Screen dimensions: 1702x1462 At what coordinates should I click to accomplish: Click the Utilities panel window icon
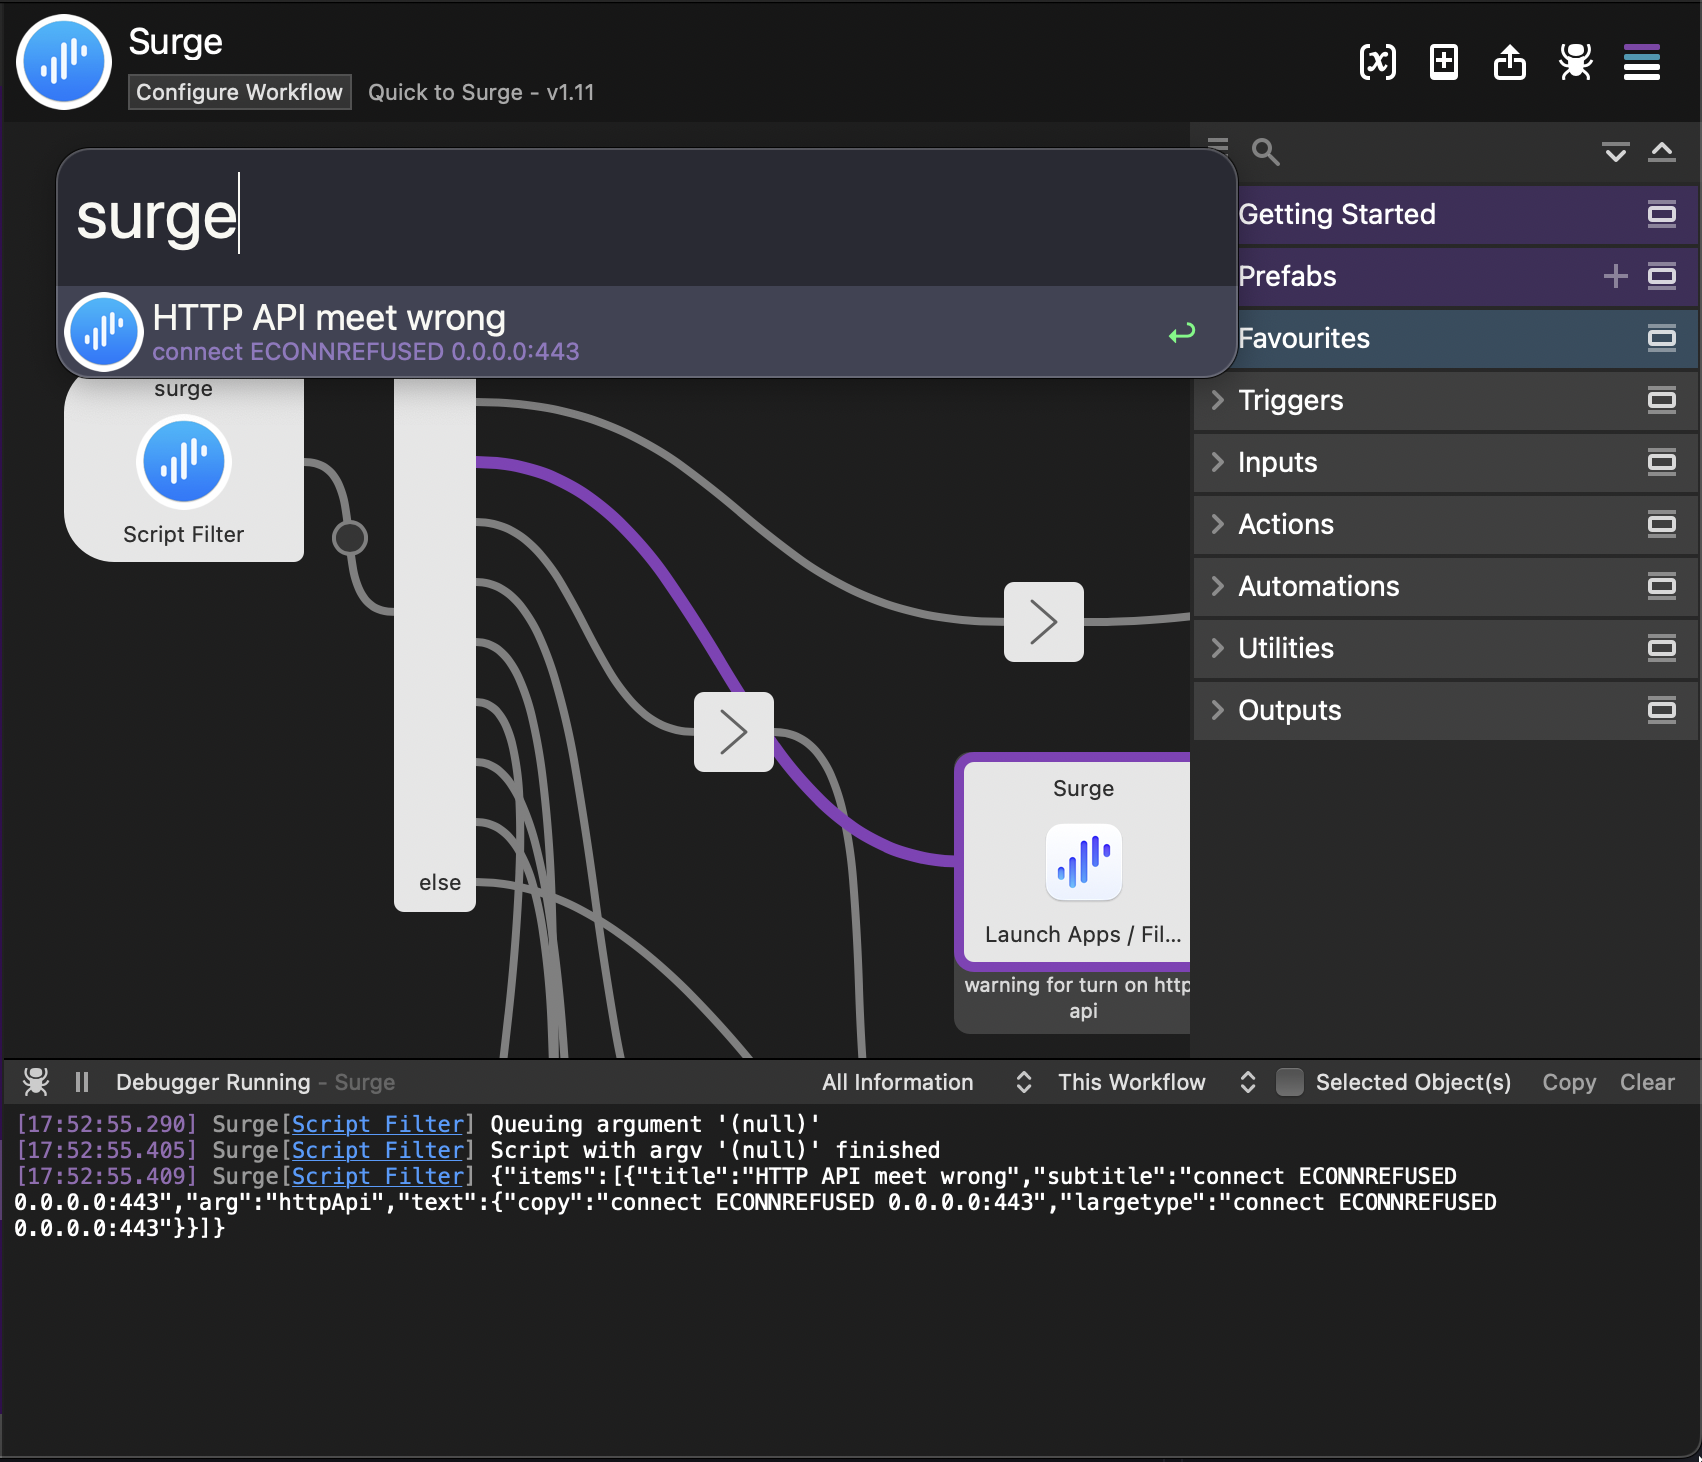coord(1662,648)
